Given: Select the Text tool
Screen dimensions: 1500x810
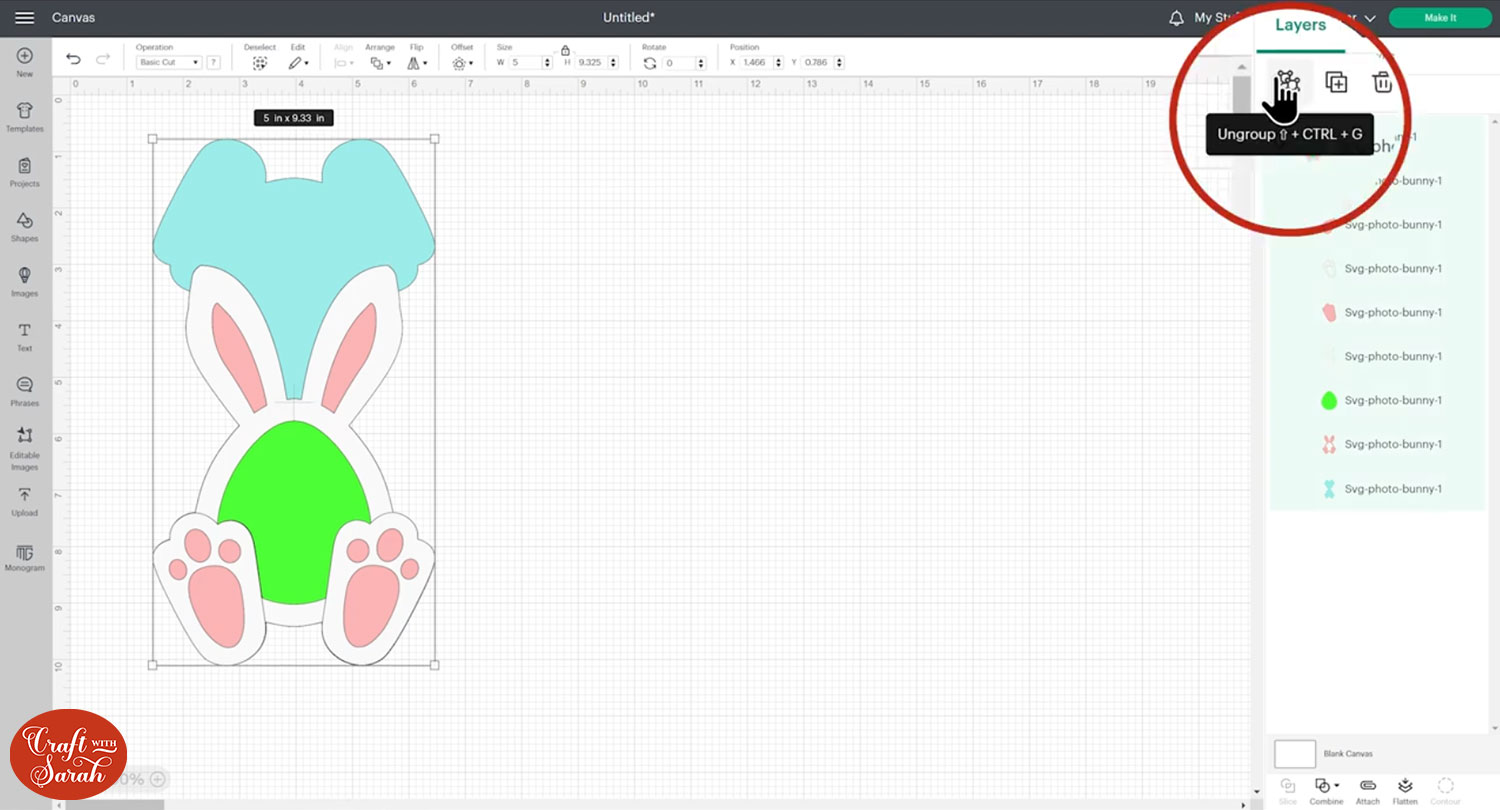Looking at the screenshot, I should tap(25, 337).
